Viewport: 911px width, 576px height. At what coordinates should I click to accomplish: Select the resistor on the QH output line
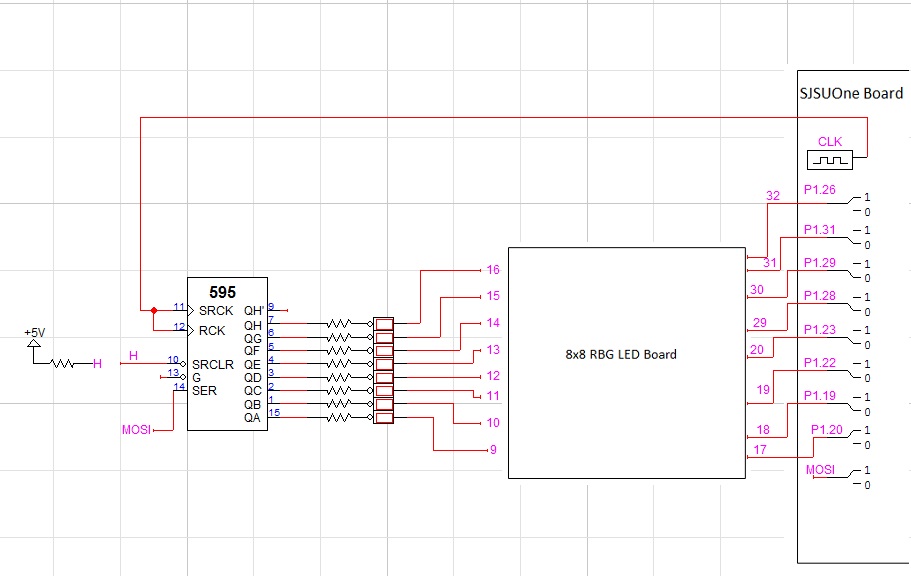pos(339,323)
